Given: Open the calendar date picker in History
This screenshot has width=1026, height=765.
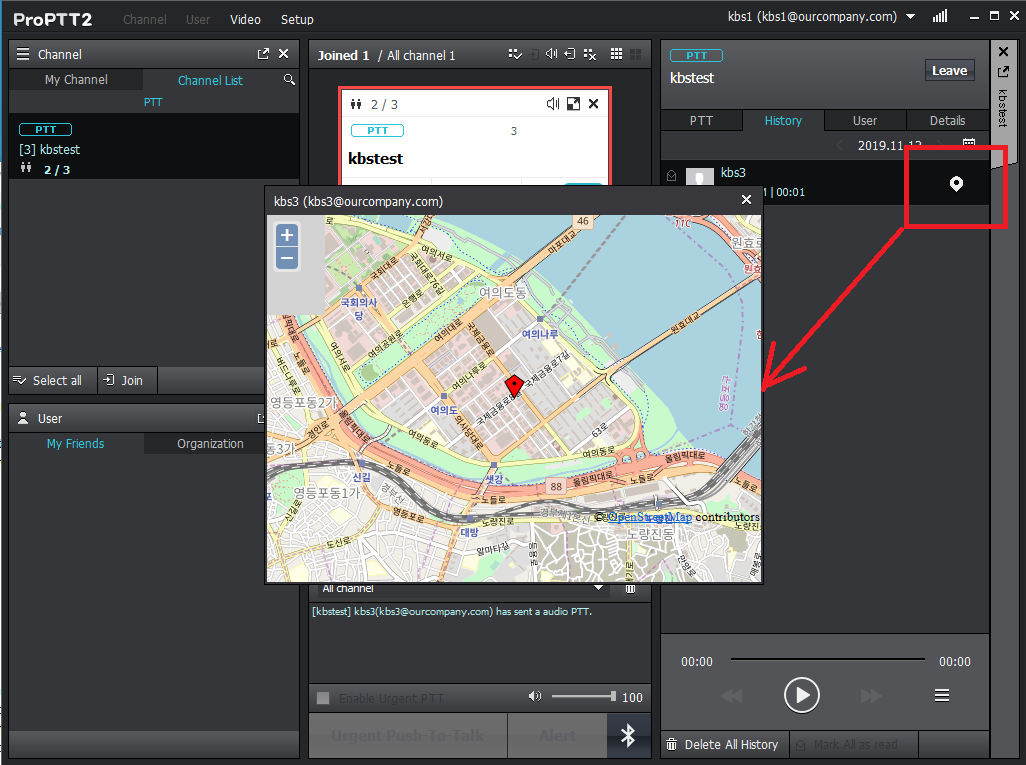Looking at the screenshot, I should pos(968,145).
